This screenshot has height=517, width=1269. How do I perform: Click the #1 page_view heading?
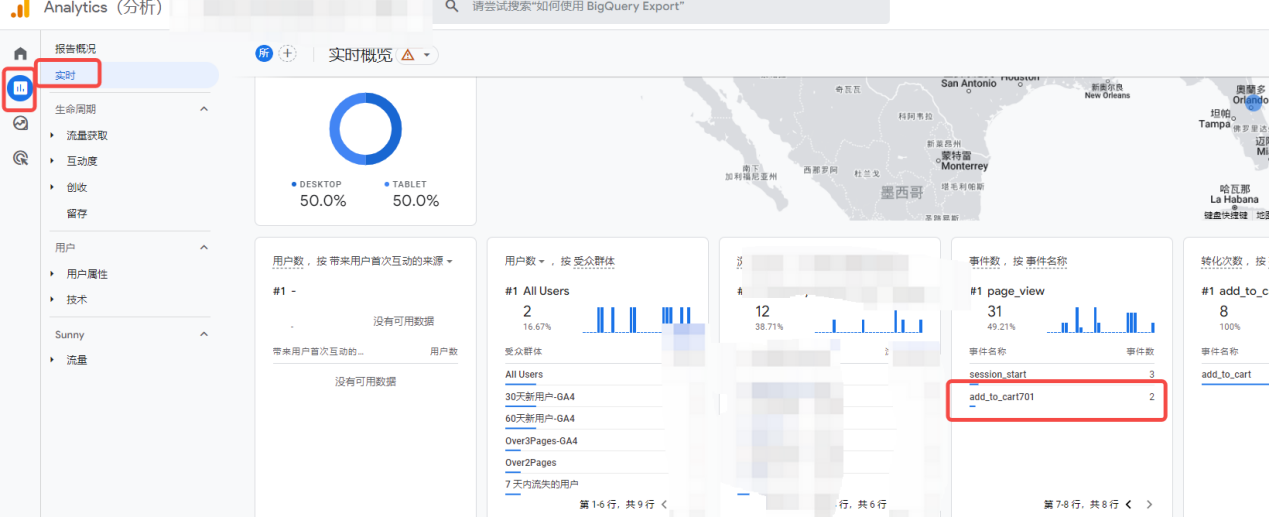pos(1006,291)
